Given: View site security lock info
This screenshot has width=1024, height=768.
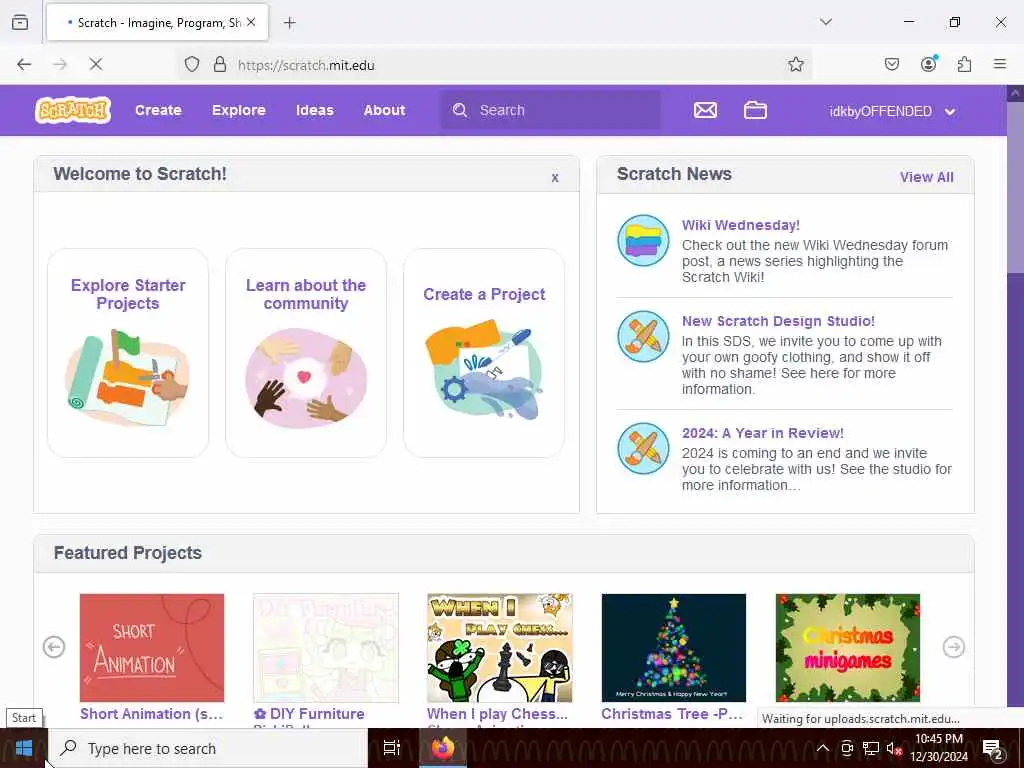Looking at the screenshot, I should [220, 64].
